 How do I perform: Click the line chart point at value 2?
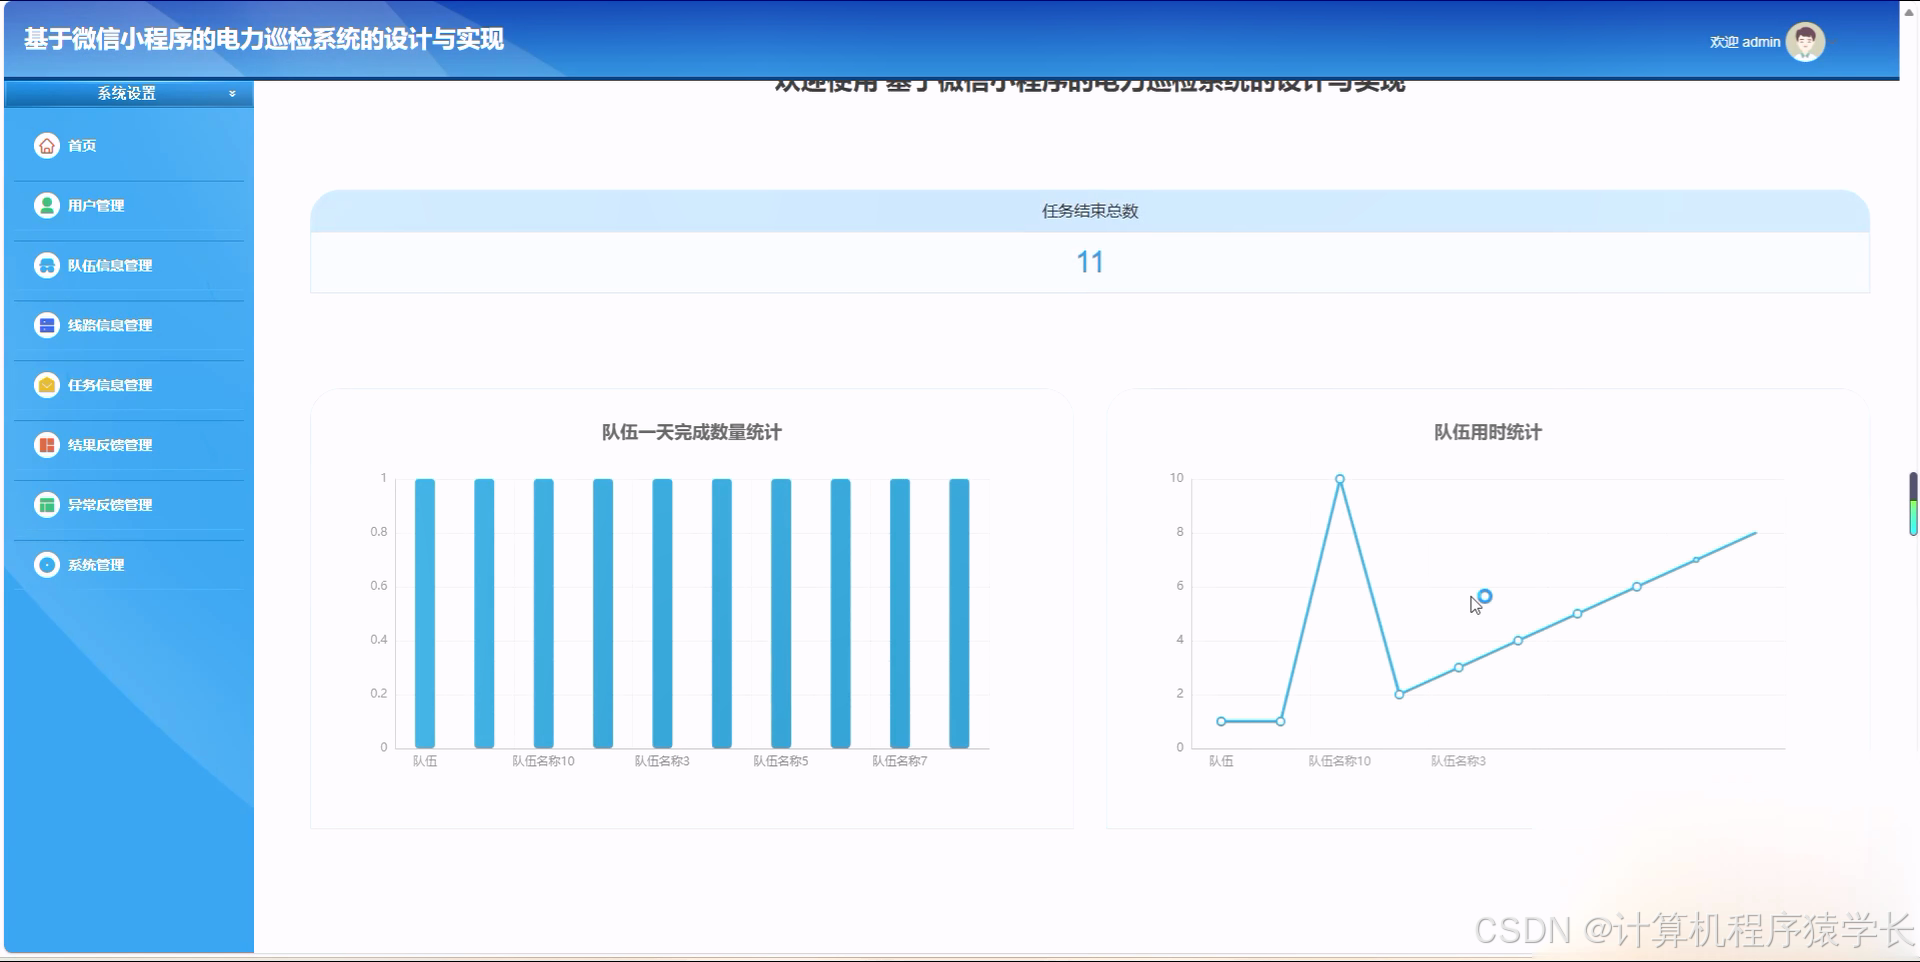pyautogui.click(x=1399, y=694)
